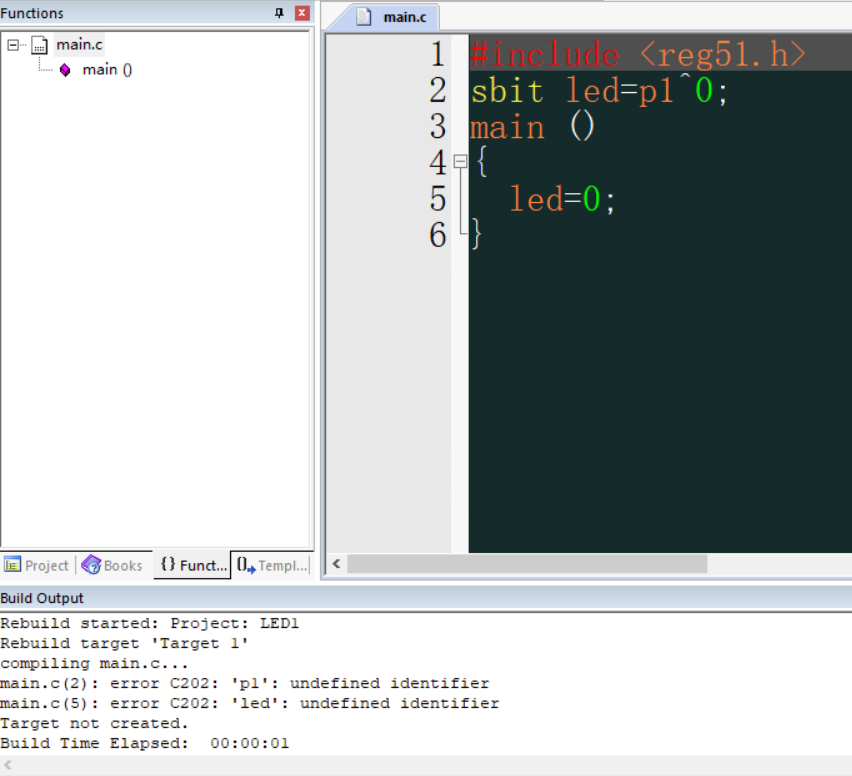Image resolution: width=852 pixels, height=776 pixels.
Task: Select the main.c entry in Functions tree
Action: [79, 45]
